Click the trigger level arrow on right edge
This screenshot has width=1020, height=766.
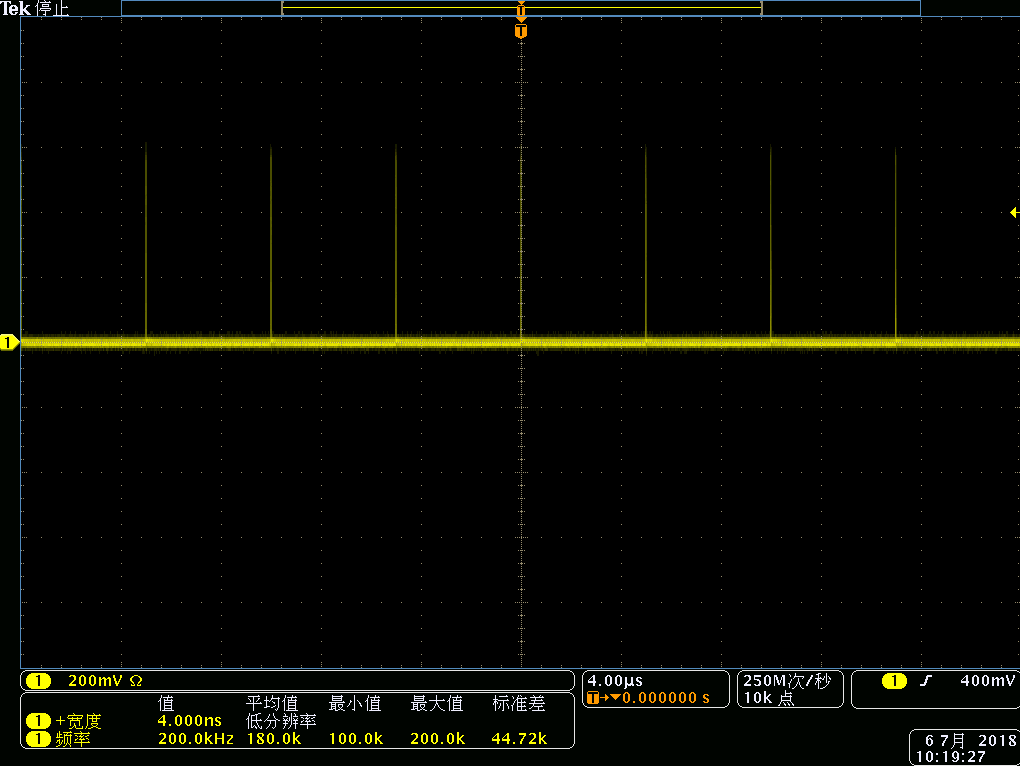tap(1013, 212)
